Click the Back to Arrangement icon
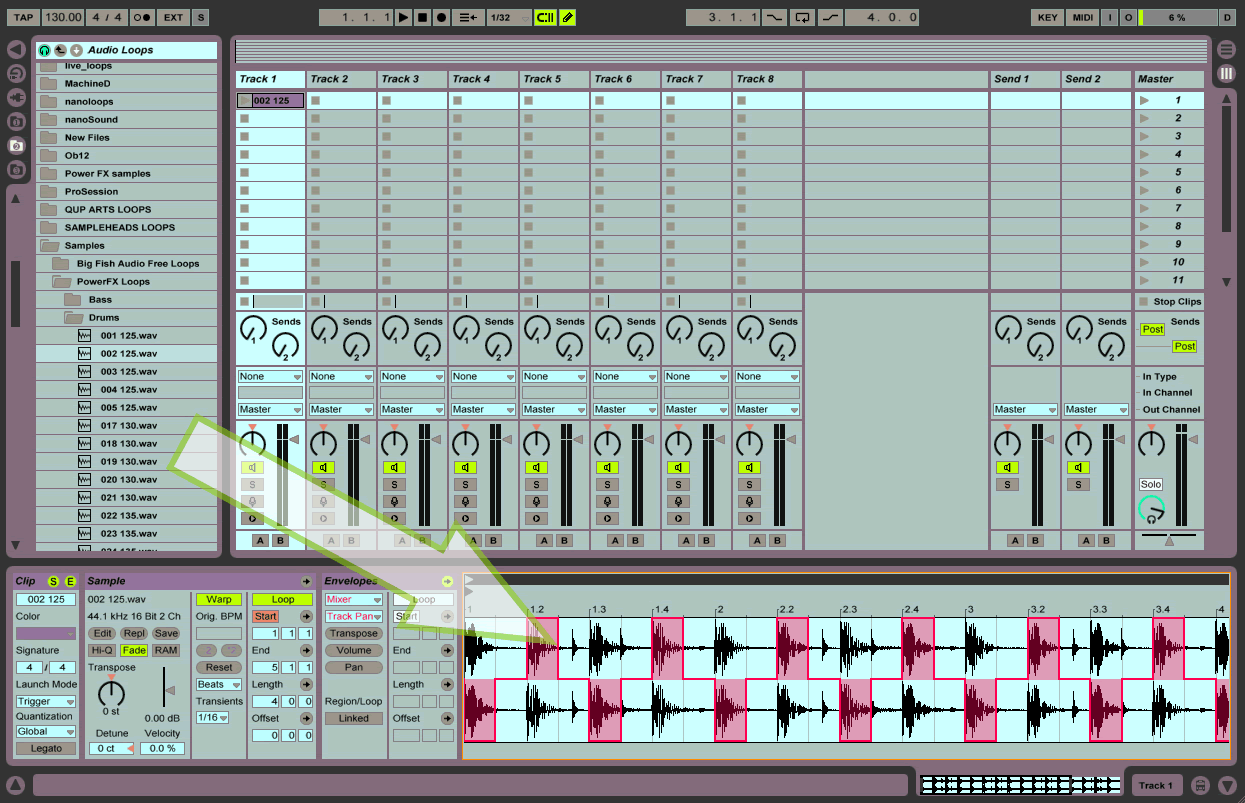 click(x=467, y=17)
